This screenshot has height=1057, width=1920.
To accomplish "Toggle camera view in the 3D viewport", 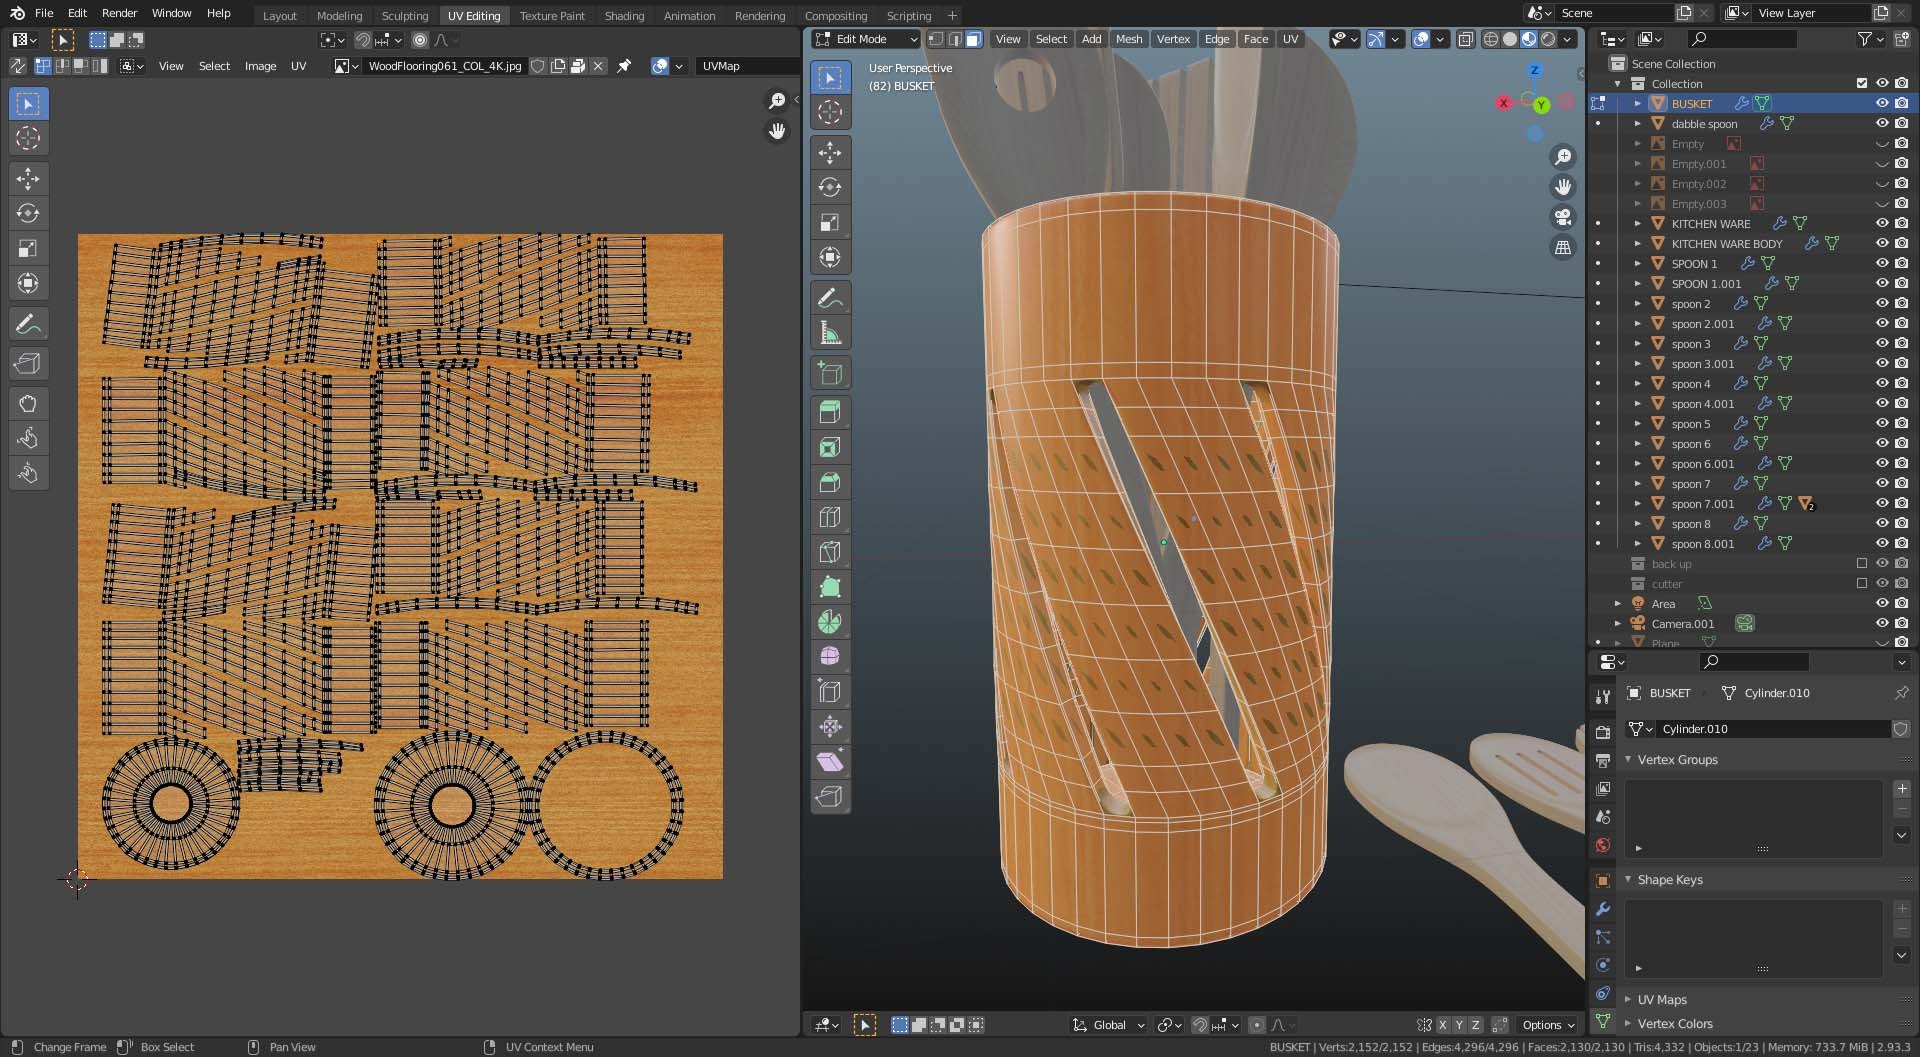I will (x=1563, y=217).
